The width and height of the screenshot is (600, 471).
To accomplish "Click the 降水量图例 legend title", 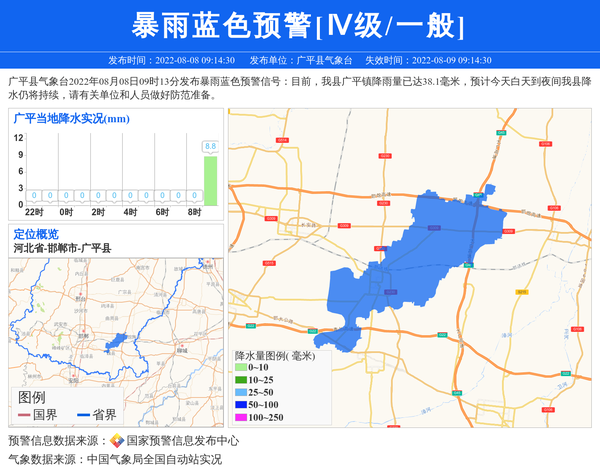I will 274,355.
